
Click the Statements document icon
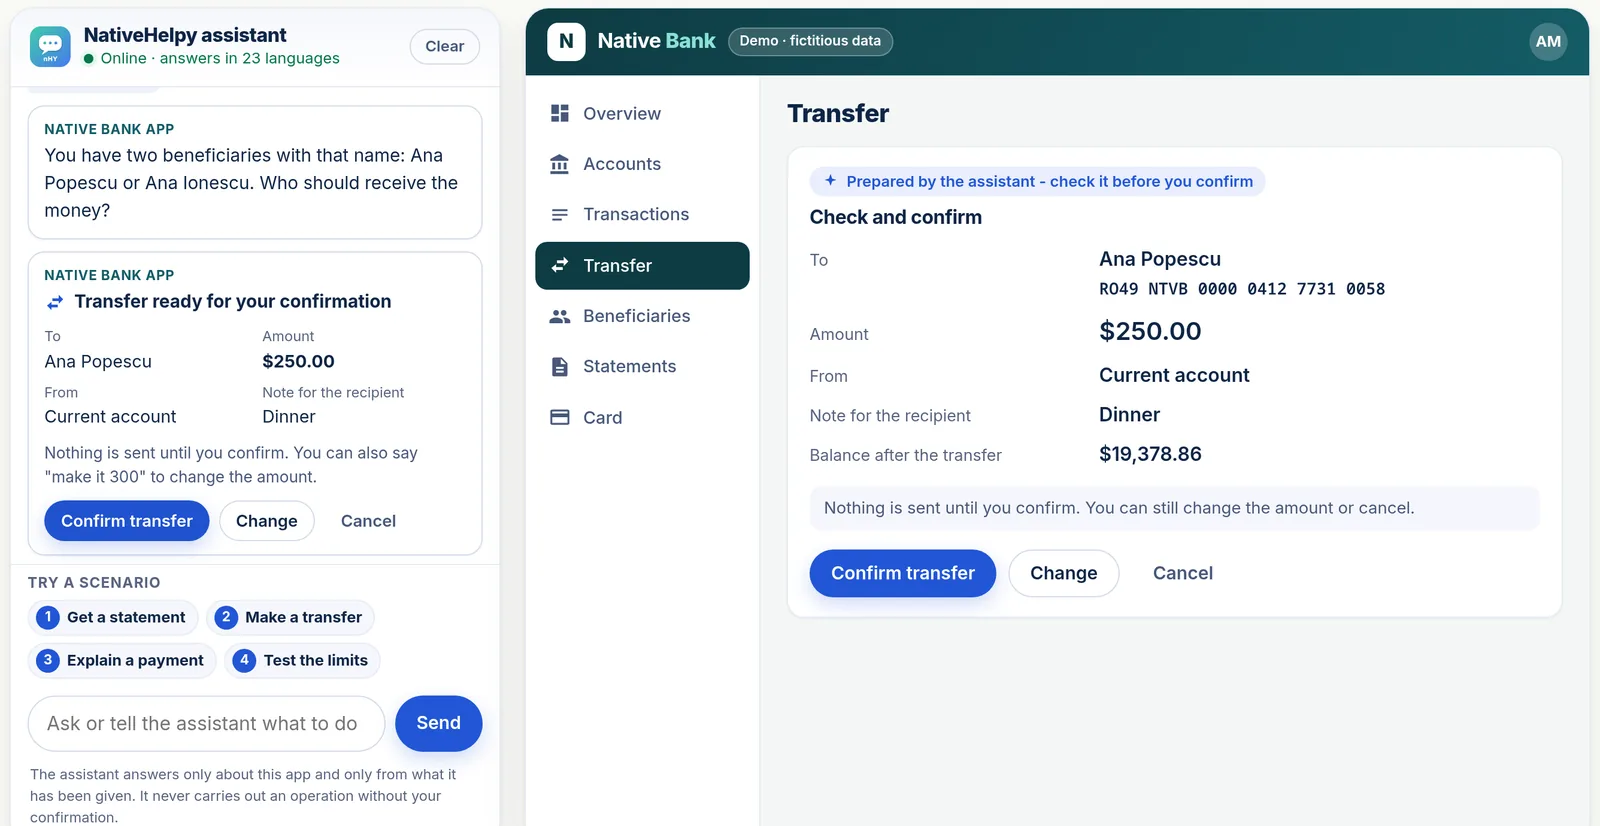point(560,367)
